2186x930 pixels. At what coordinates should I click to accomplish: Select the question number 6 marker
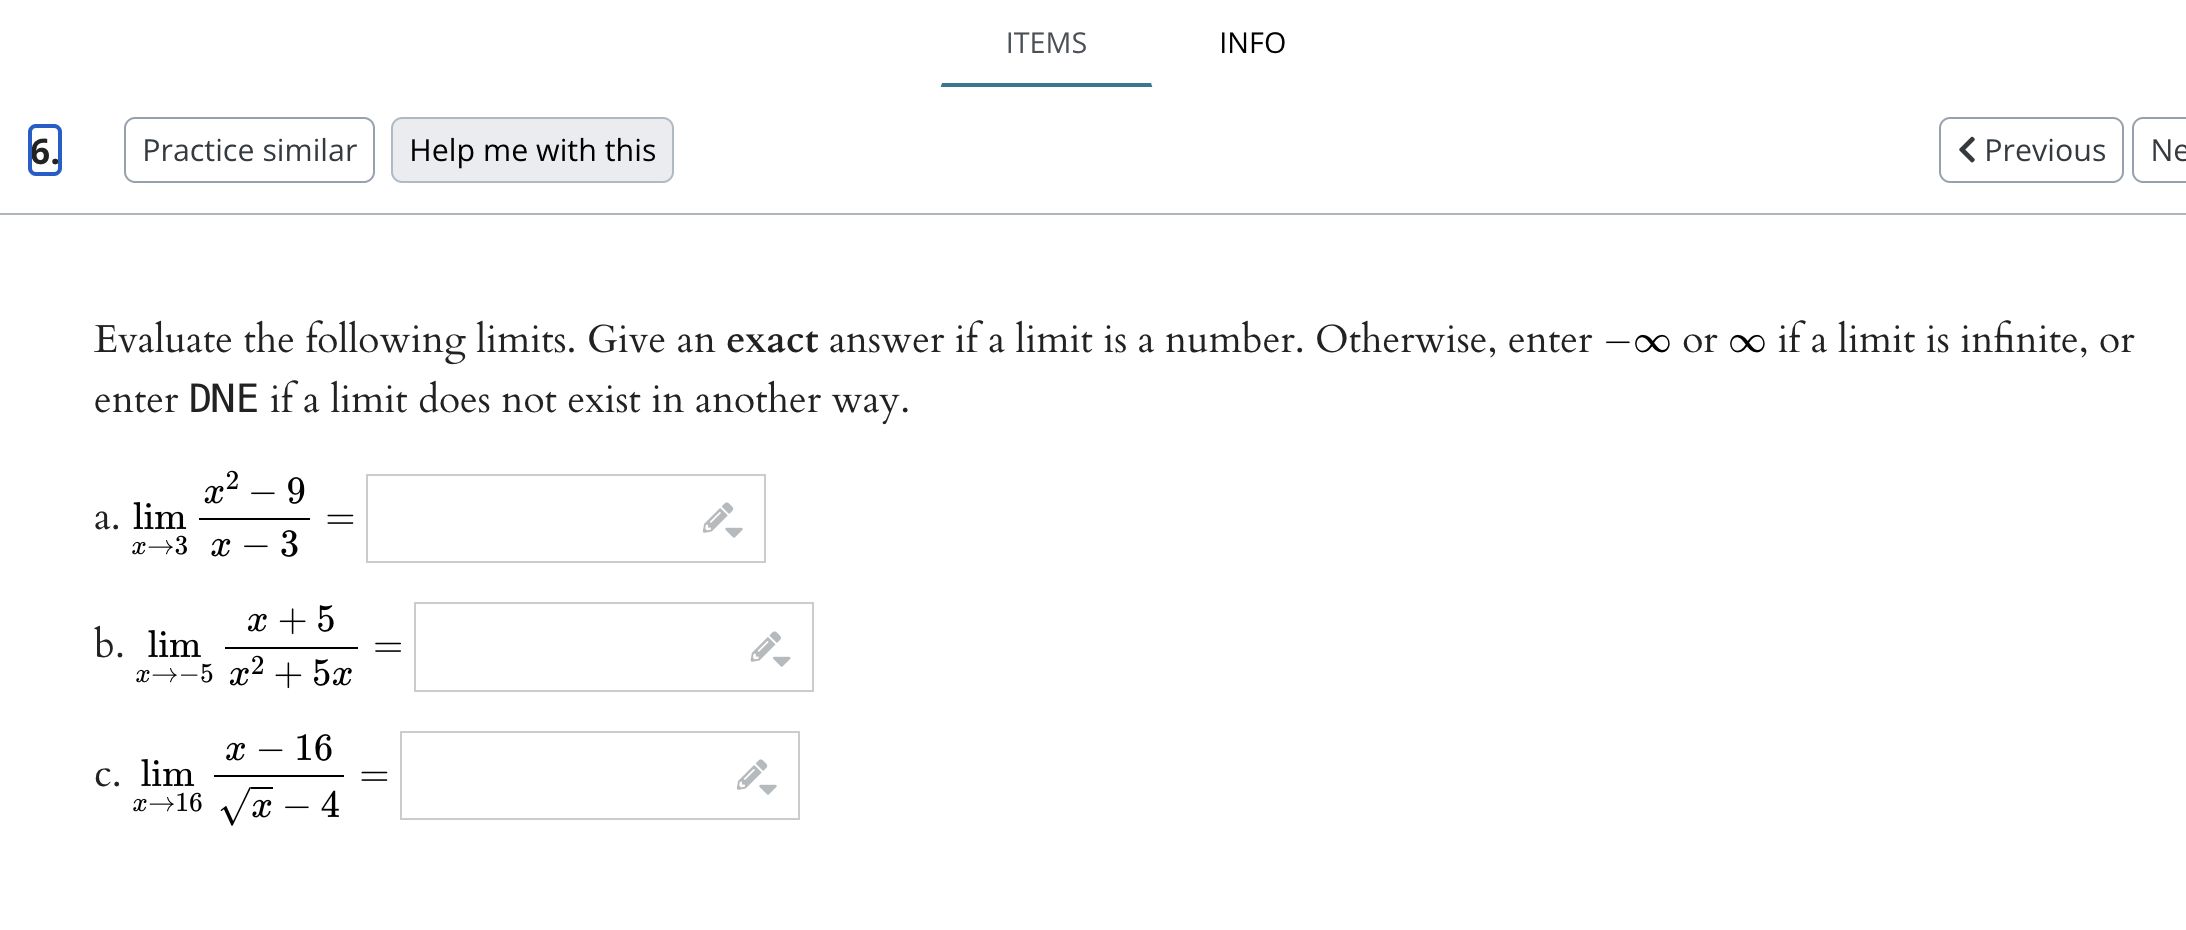(43, 150)
